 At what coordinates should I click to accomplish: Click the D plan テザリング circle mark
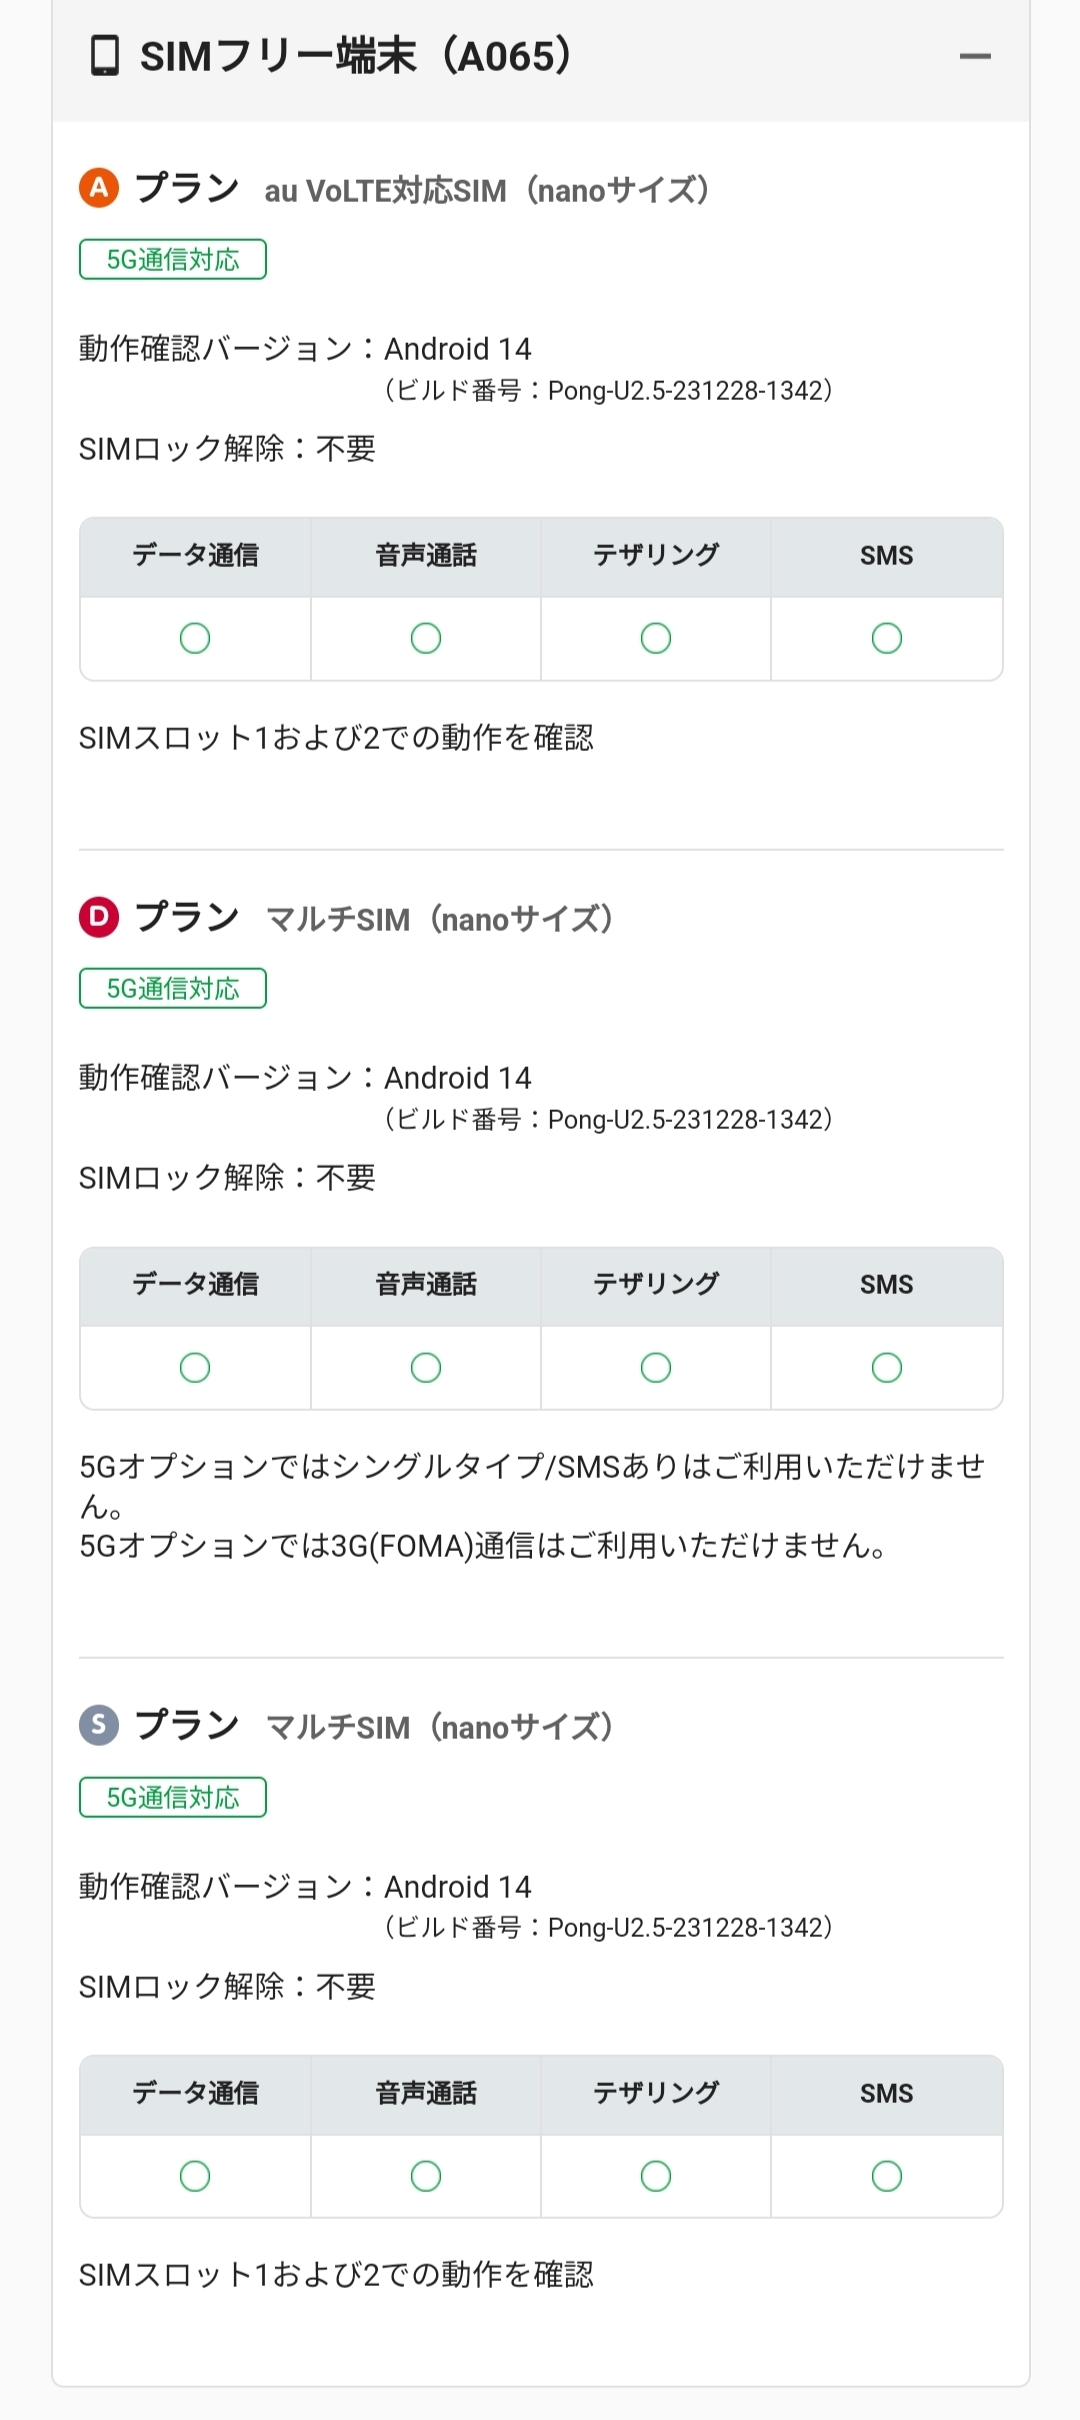click(x=656, y=1367)
